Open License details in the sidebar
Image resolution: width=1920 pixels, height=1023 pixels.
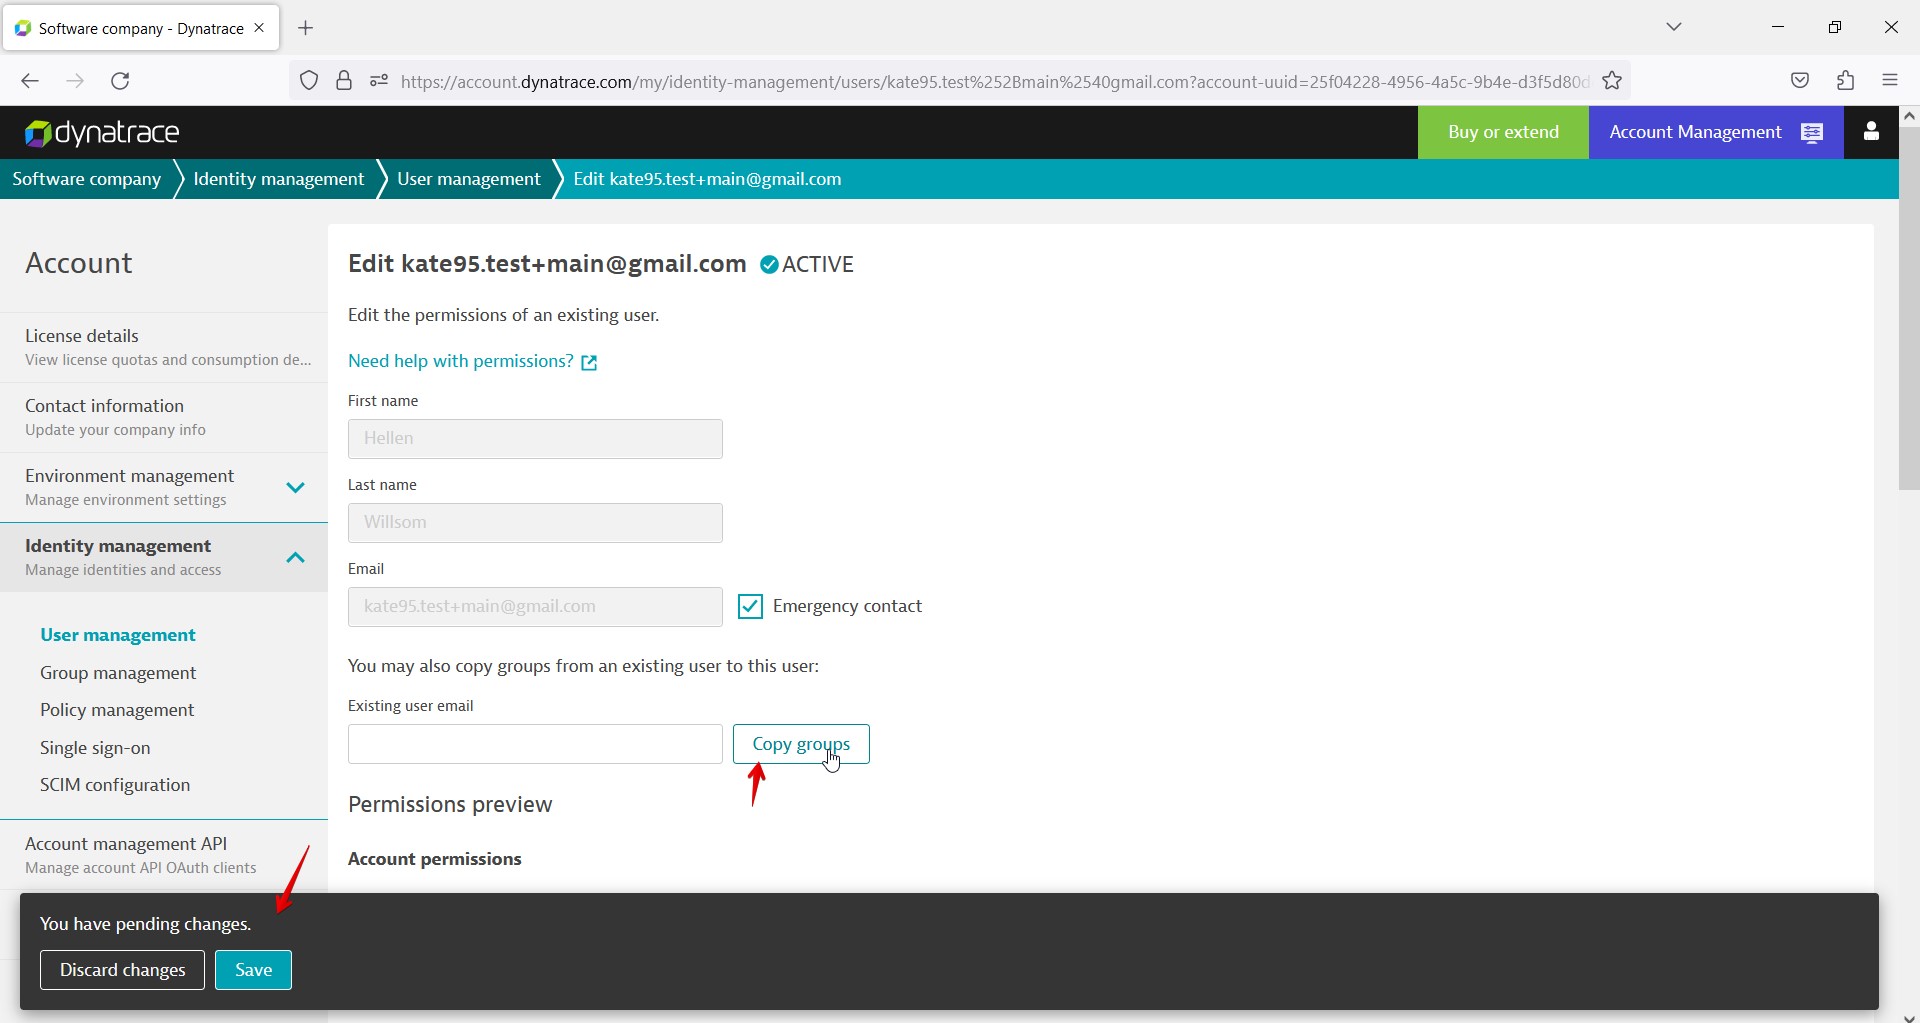(164, 347)
